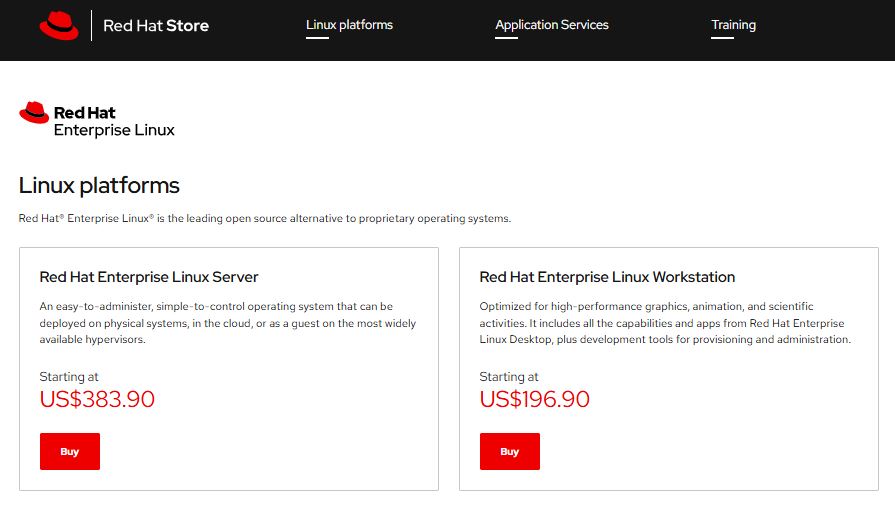Image resolution: width=895 pixels, height=509 pixels.
Task: Click 'Starting at' label above US$383.90
Action: [x=69, y=377]
